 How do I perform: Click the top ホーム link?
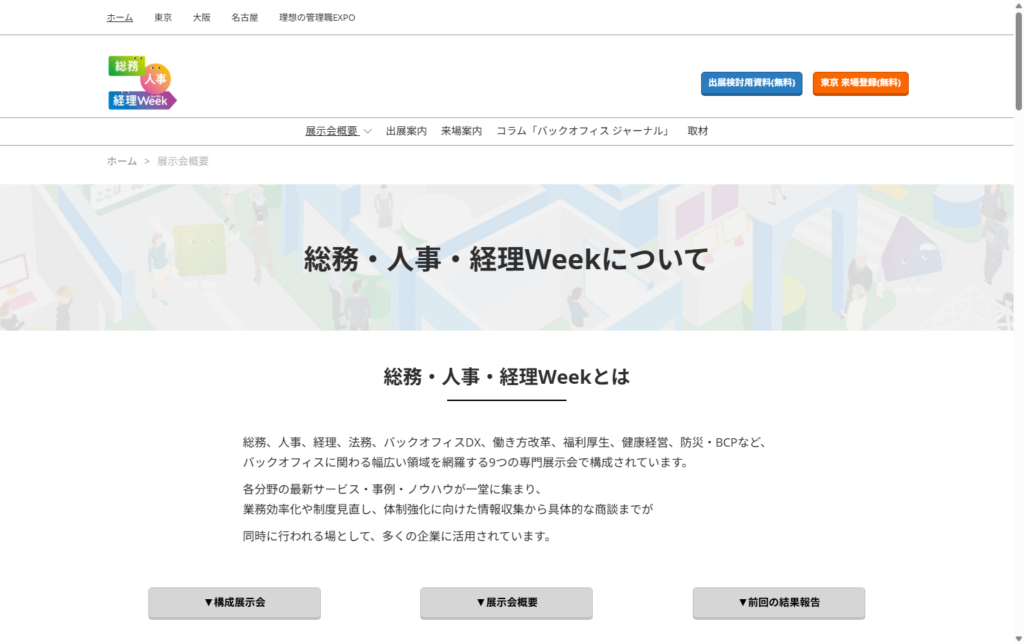click(120, 18)
